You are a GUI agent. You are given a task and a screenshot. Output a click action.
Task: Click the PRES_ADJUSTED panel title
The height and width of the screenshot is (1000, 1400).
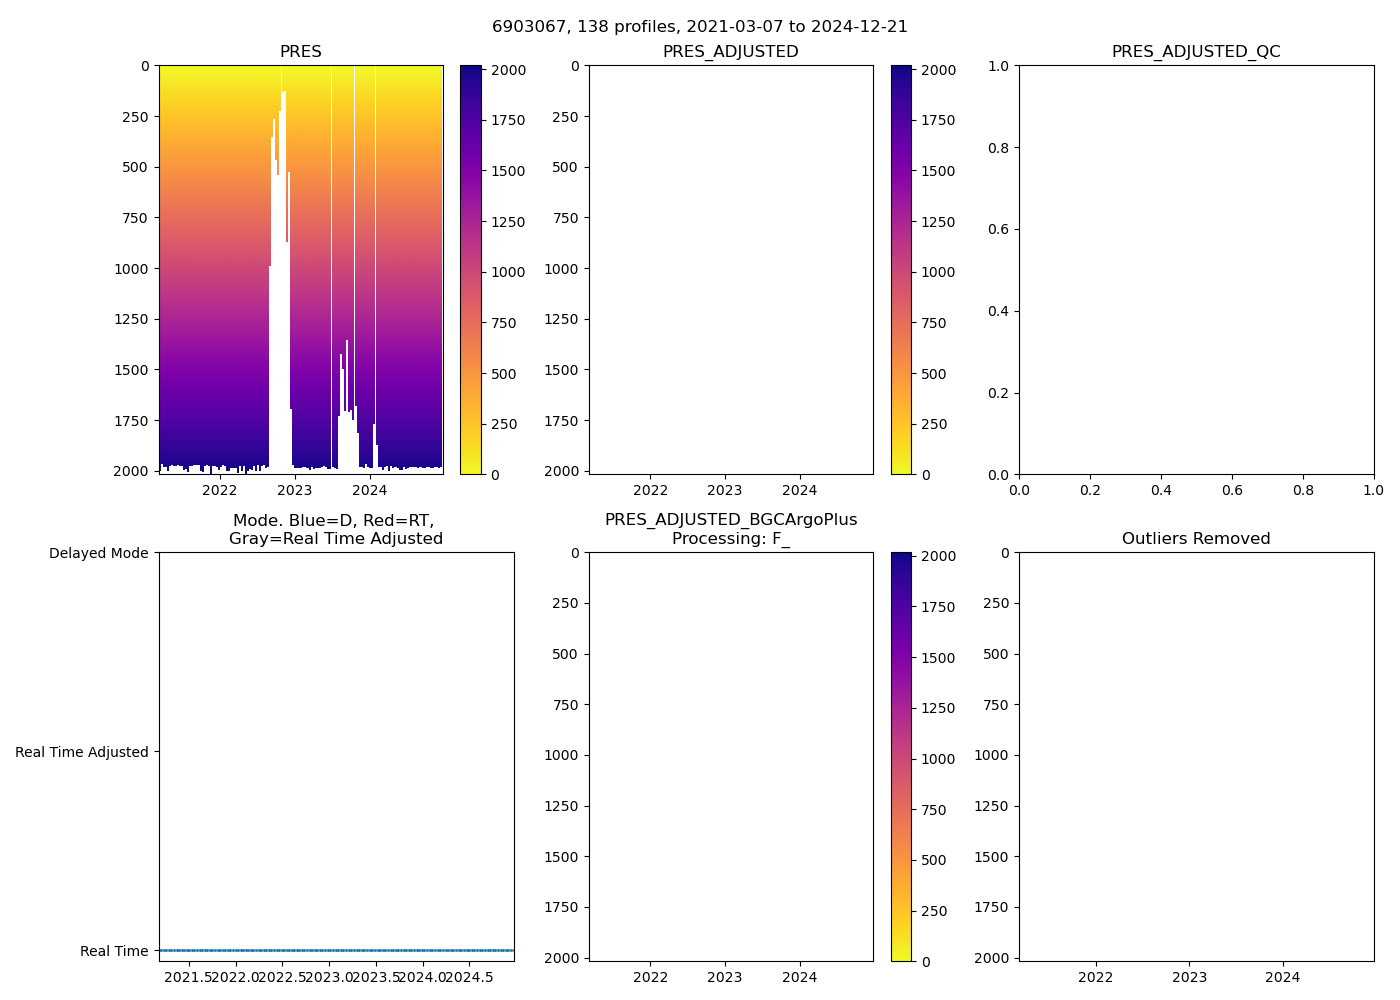(730, 52)
